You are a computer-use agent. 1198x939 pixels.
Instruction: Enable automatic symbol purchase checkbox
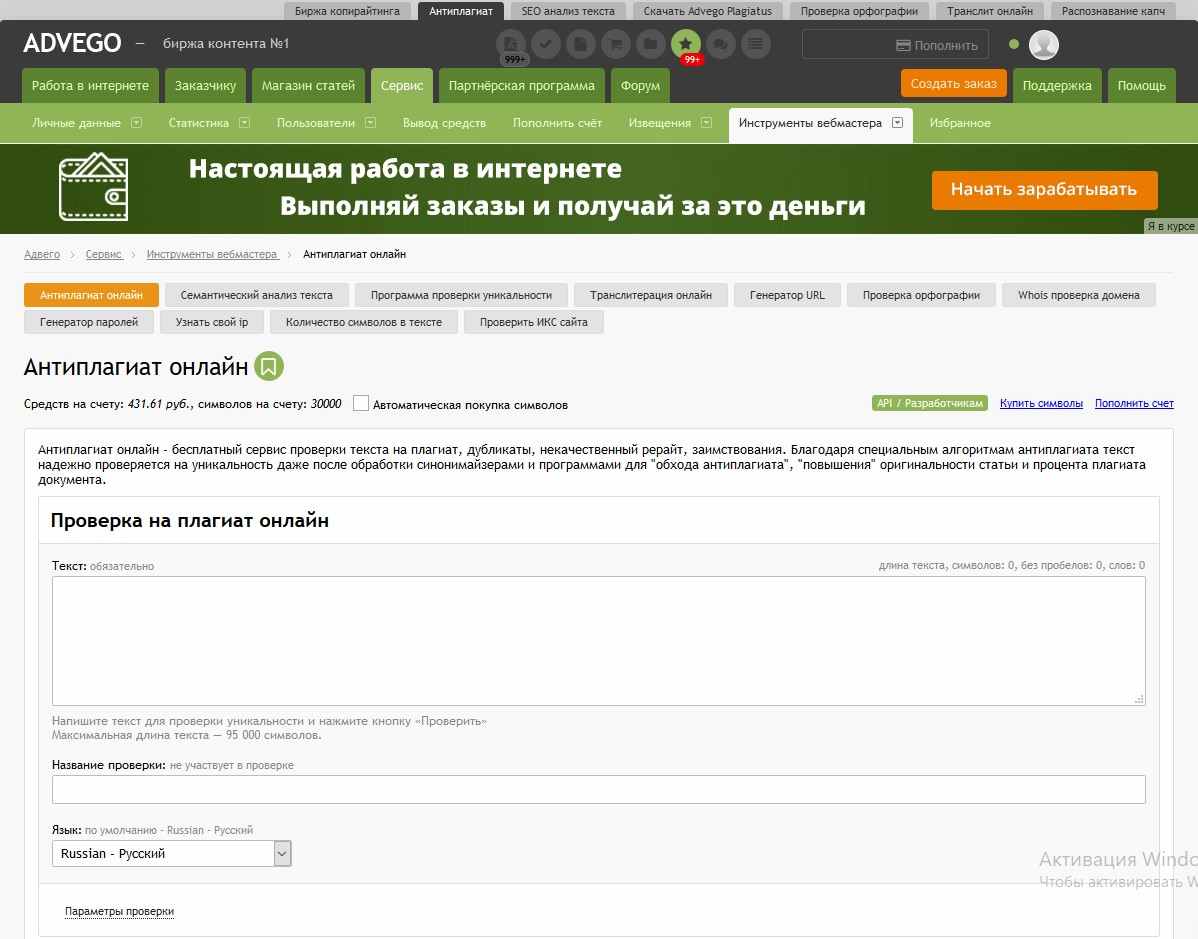coord(361,404)
